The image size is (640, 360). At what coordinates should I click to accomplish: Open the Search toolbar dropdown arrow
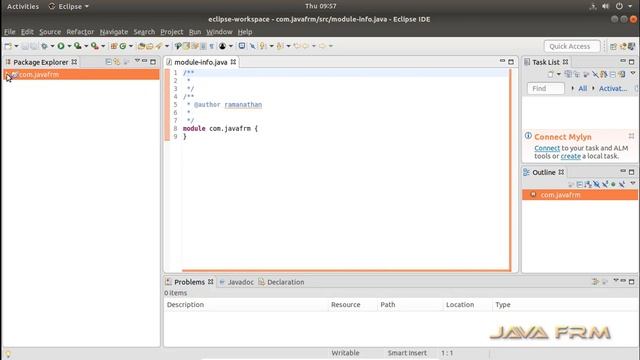tap(167, 46)
